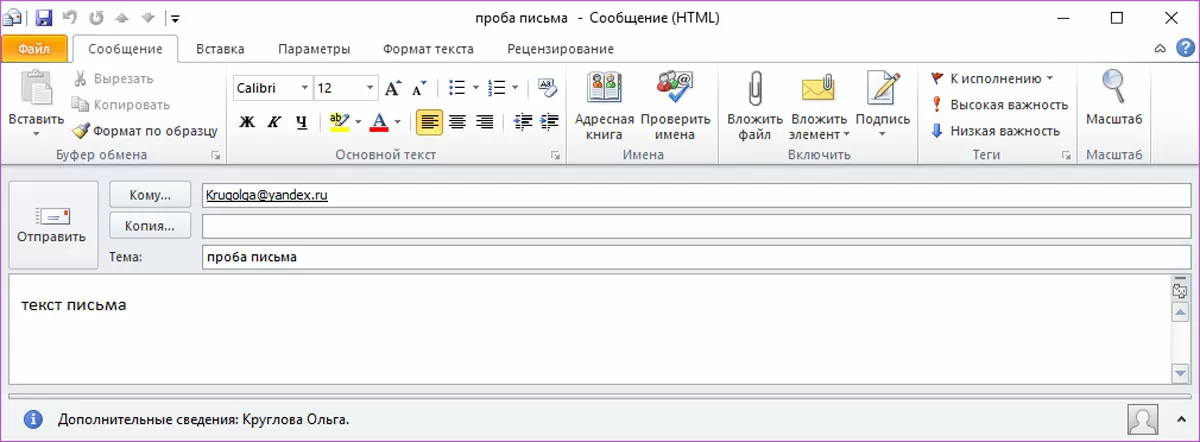Open the Подпись signature menu

(x=883, y=106)
